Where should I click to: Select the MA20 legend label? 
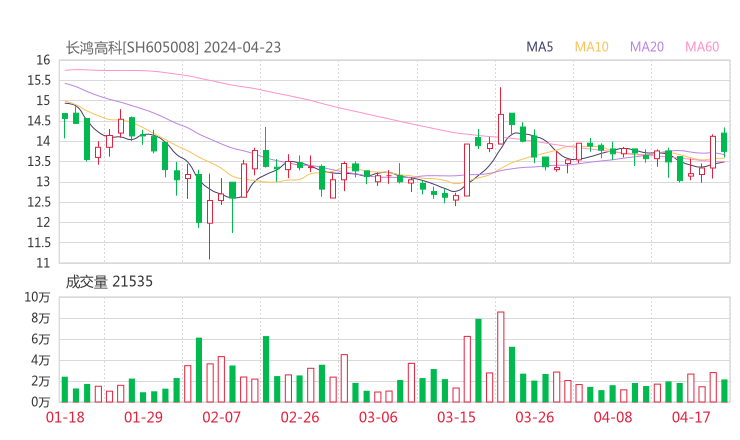pos(647,47)
